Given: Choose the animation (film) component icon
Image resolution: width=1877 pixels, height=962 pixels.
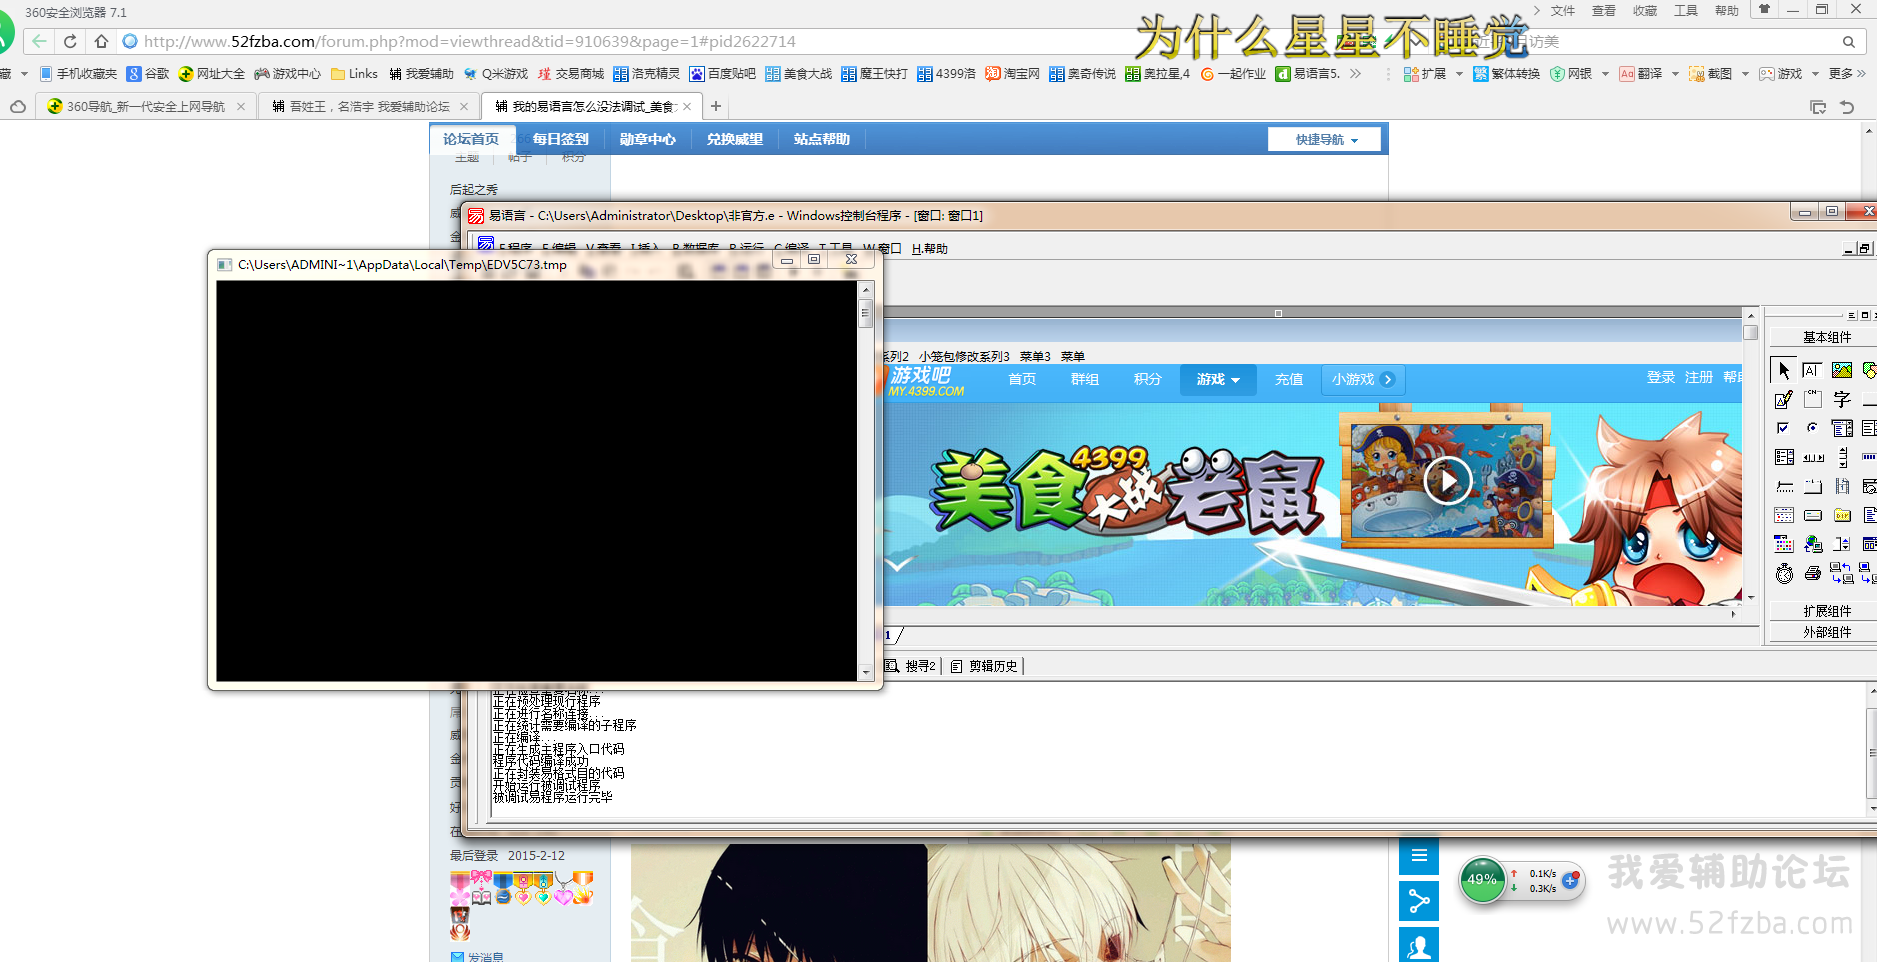Looking at the screenshot, I should 1842,486.
